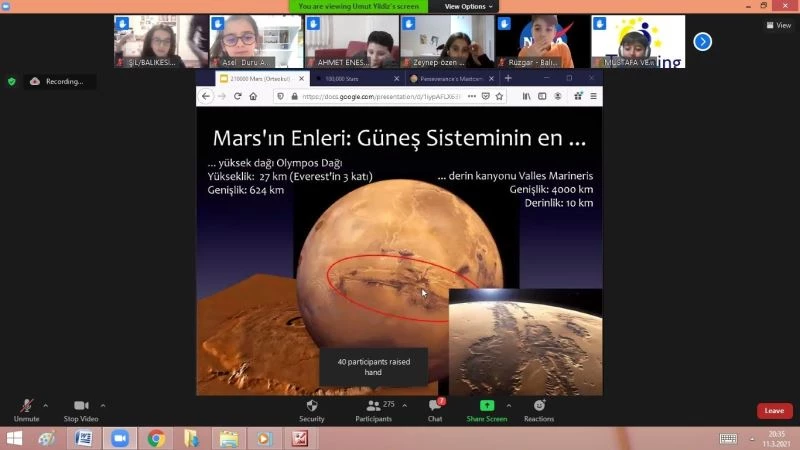Click the green encryption shield icon
The image size is (800, 450).
tap(12, 81)
